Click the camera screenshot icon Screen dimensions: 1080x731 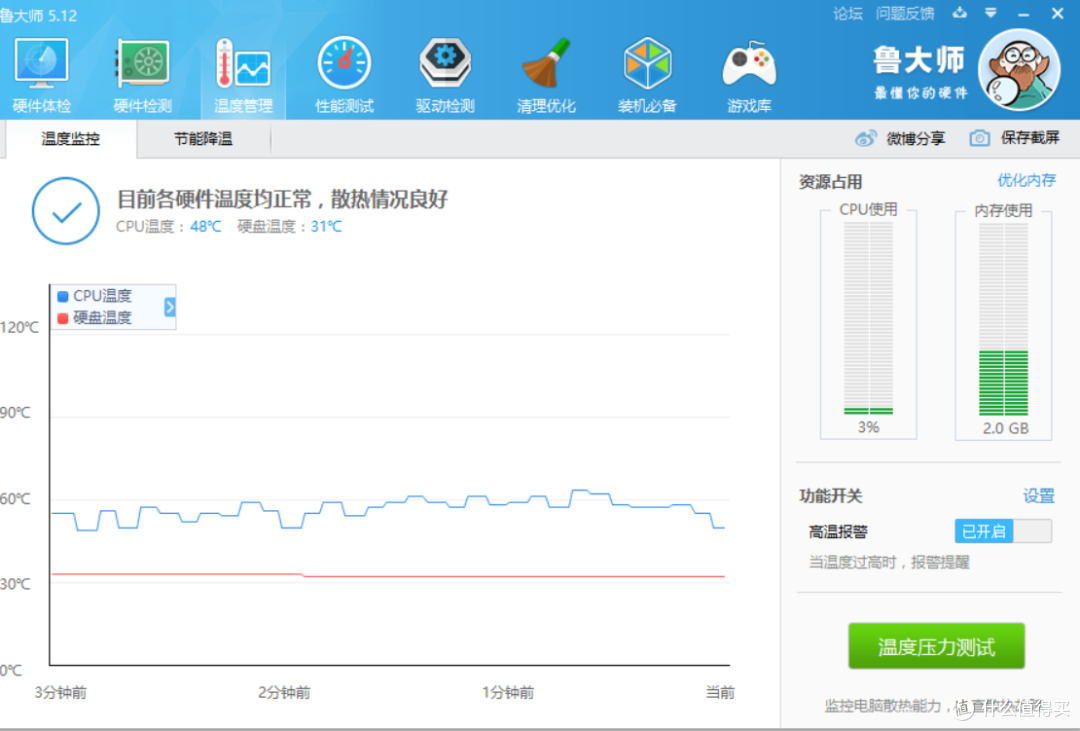pos(979,138)
